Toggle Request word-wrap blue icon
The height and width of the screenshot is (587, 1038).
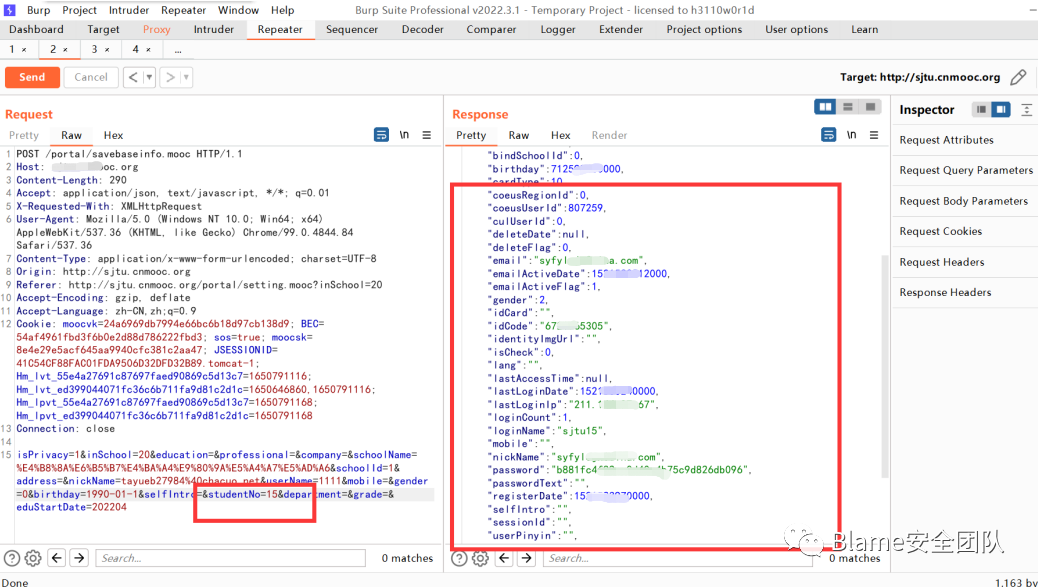[381, 135]
